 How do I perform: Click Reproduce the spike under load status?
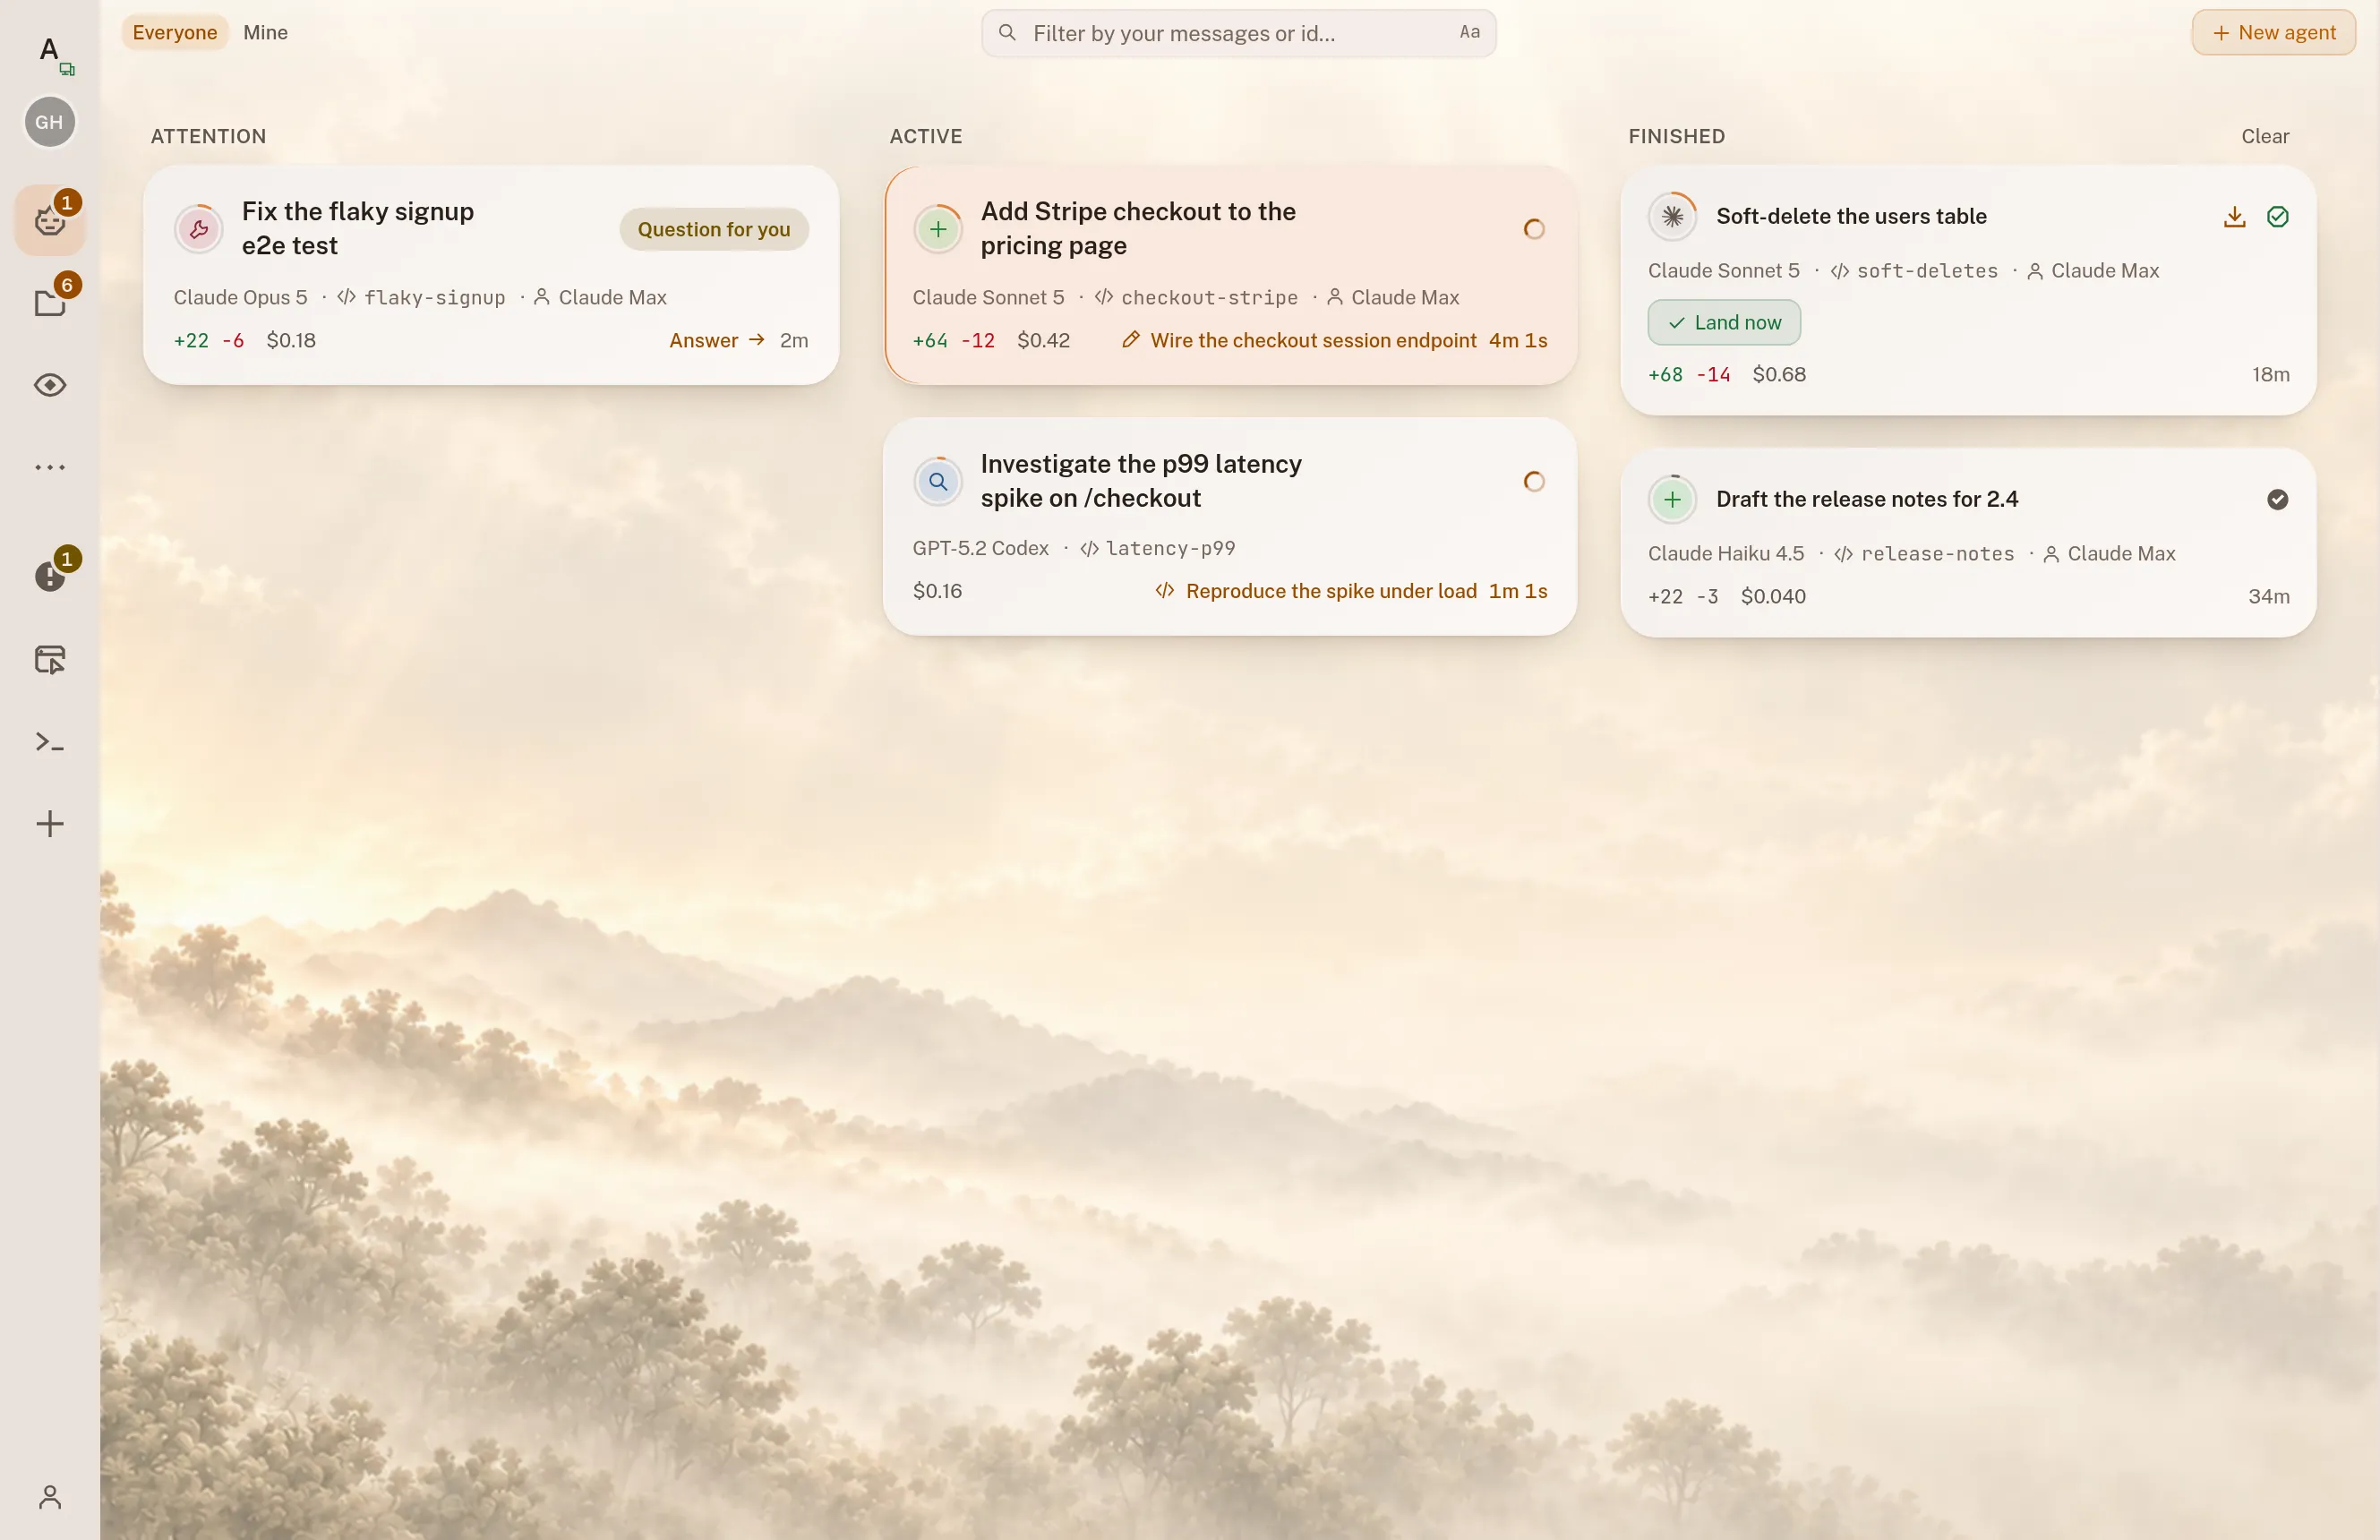(x=1330, y=591)
